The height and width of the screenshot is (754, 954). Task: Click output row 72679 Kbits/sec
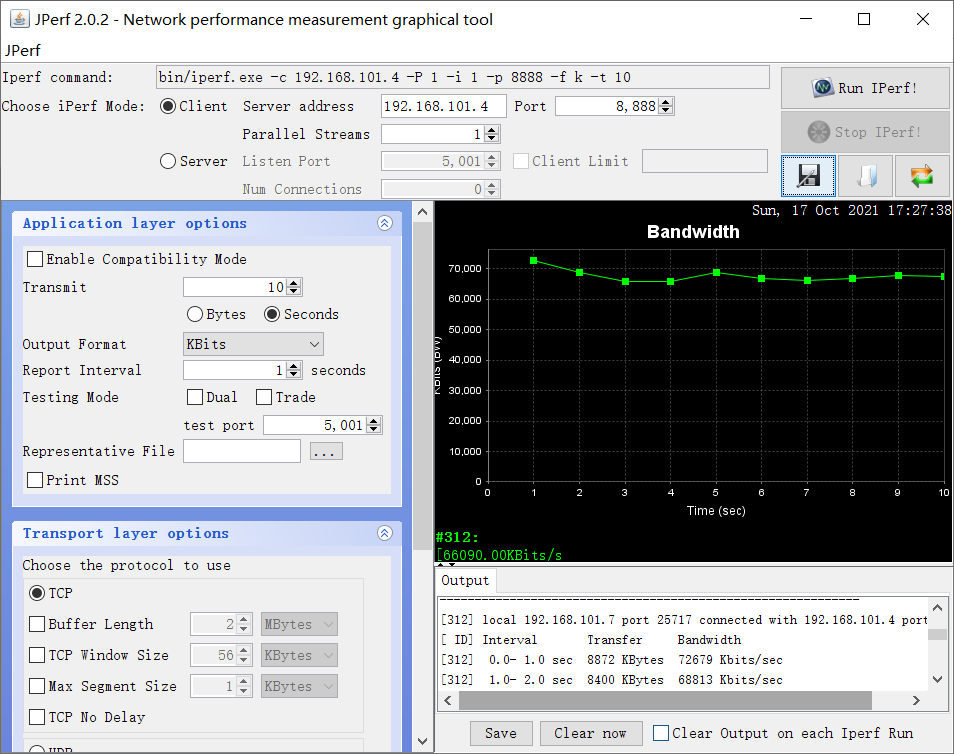pos(611,660)
